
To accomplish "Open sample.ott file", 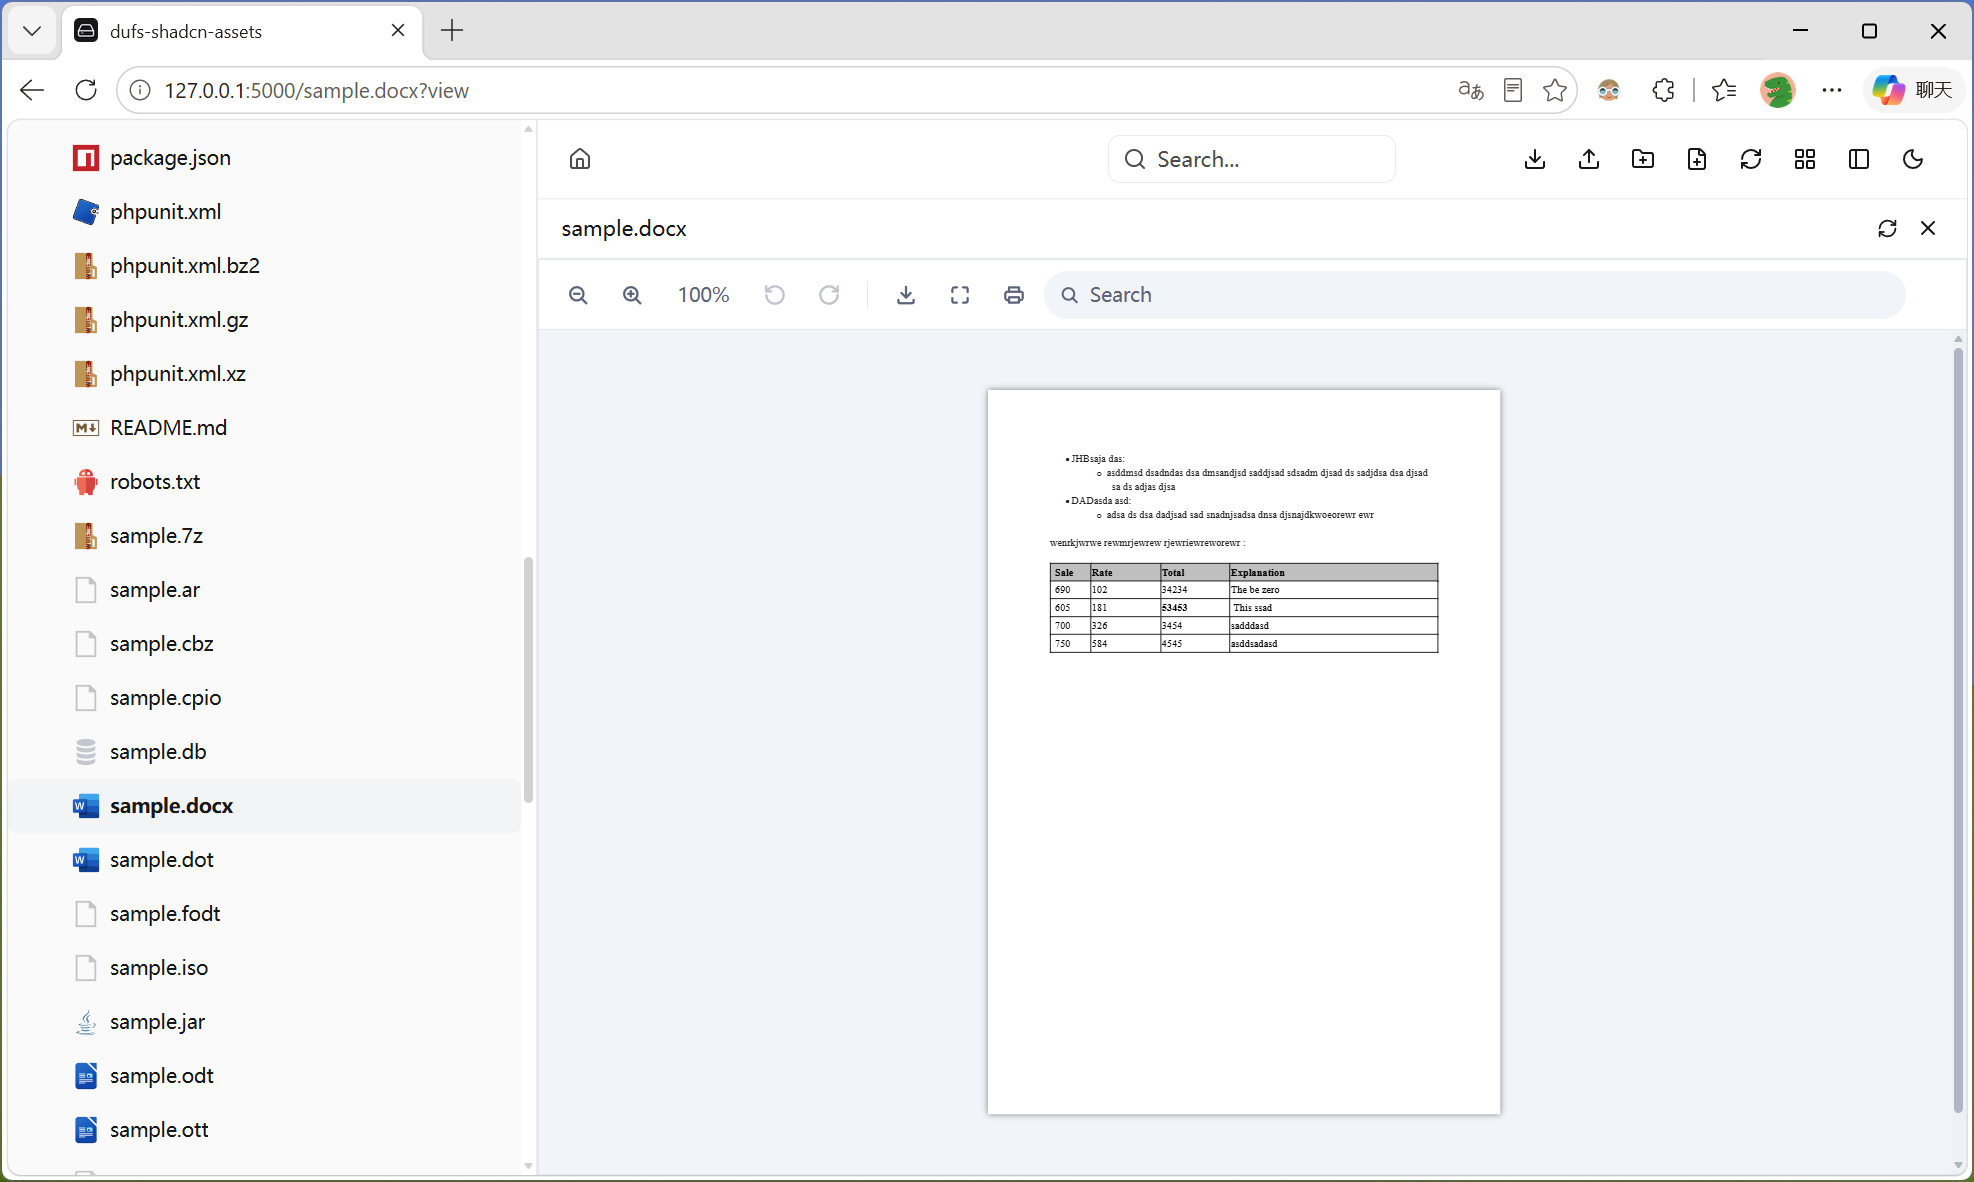I will (265, 1130).
